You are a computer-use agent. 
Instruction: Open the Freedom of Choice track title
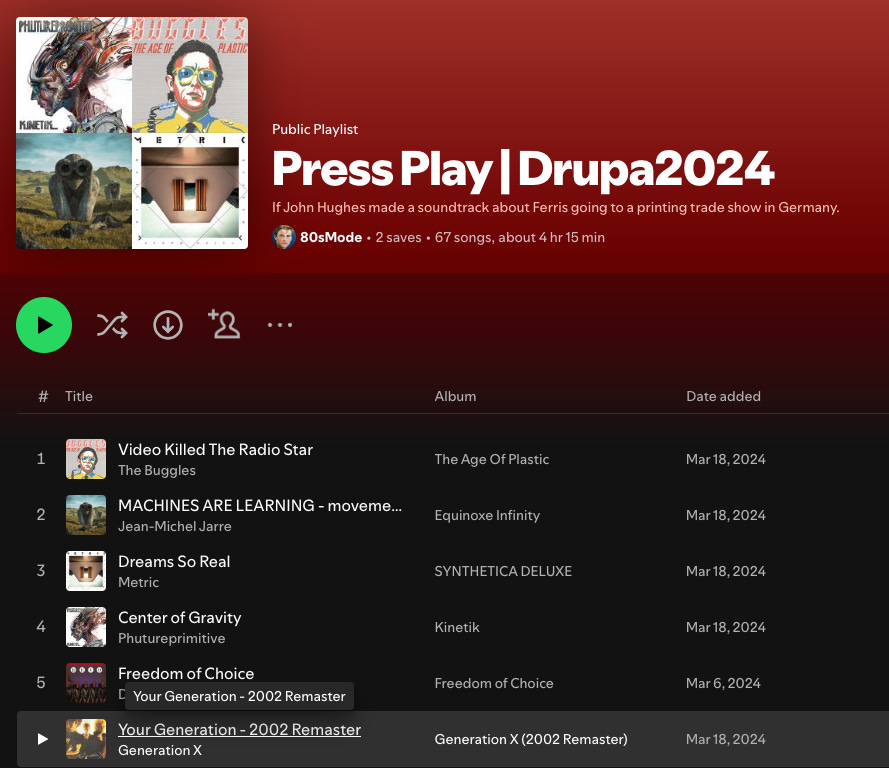point(186,673)
